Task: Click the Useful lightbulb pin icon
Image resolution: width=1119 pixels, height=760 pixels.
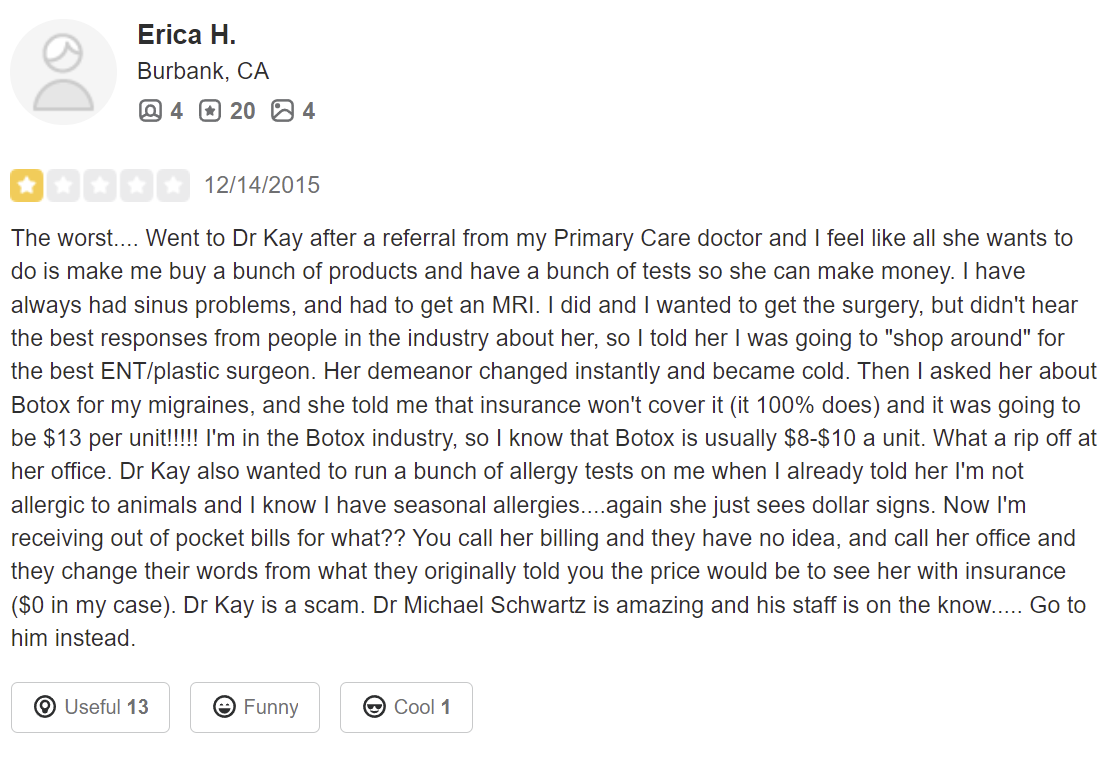Action: pyautogui.click(x=45, y=707)
